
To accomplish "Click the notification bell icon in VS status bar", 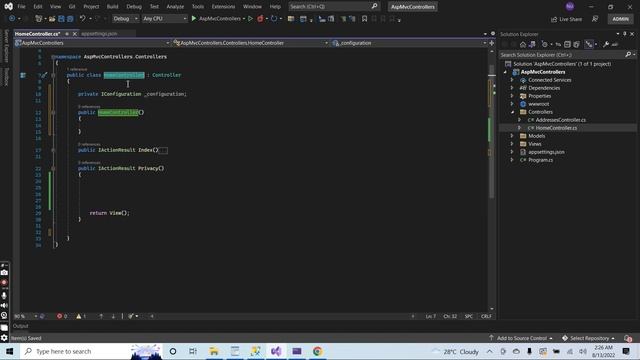I will click(628, 338).
